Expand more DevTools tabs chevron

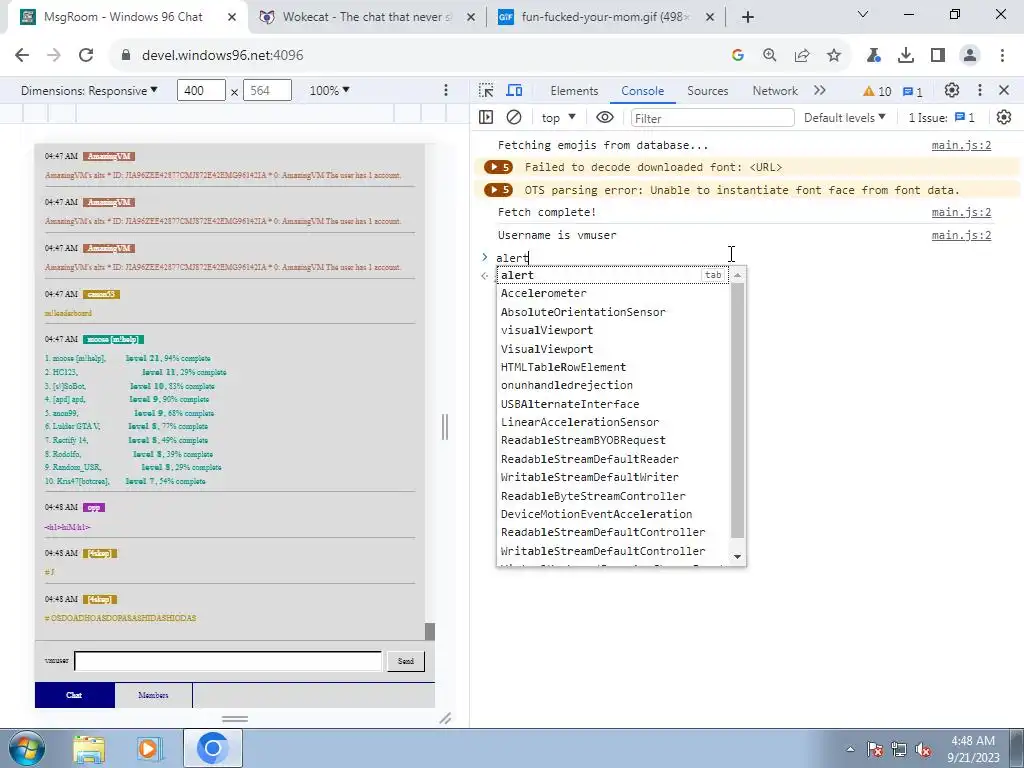(820, 91)
